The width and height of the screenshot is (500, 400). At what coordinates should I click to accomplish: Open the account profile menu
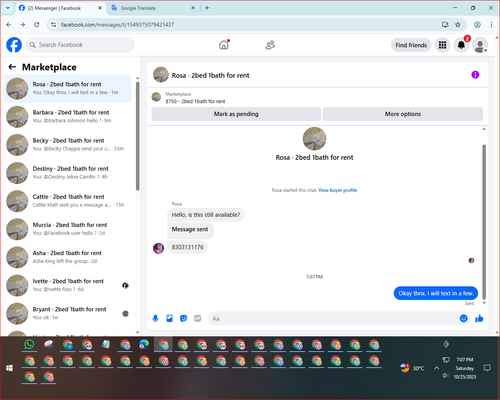(480, 45)
